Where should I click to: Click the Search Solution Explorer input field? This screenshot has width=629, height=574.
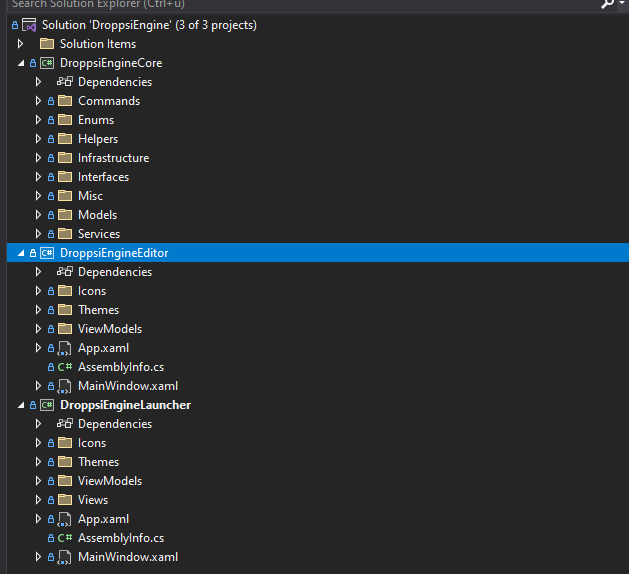click(301, 4)
